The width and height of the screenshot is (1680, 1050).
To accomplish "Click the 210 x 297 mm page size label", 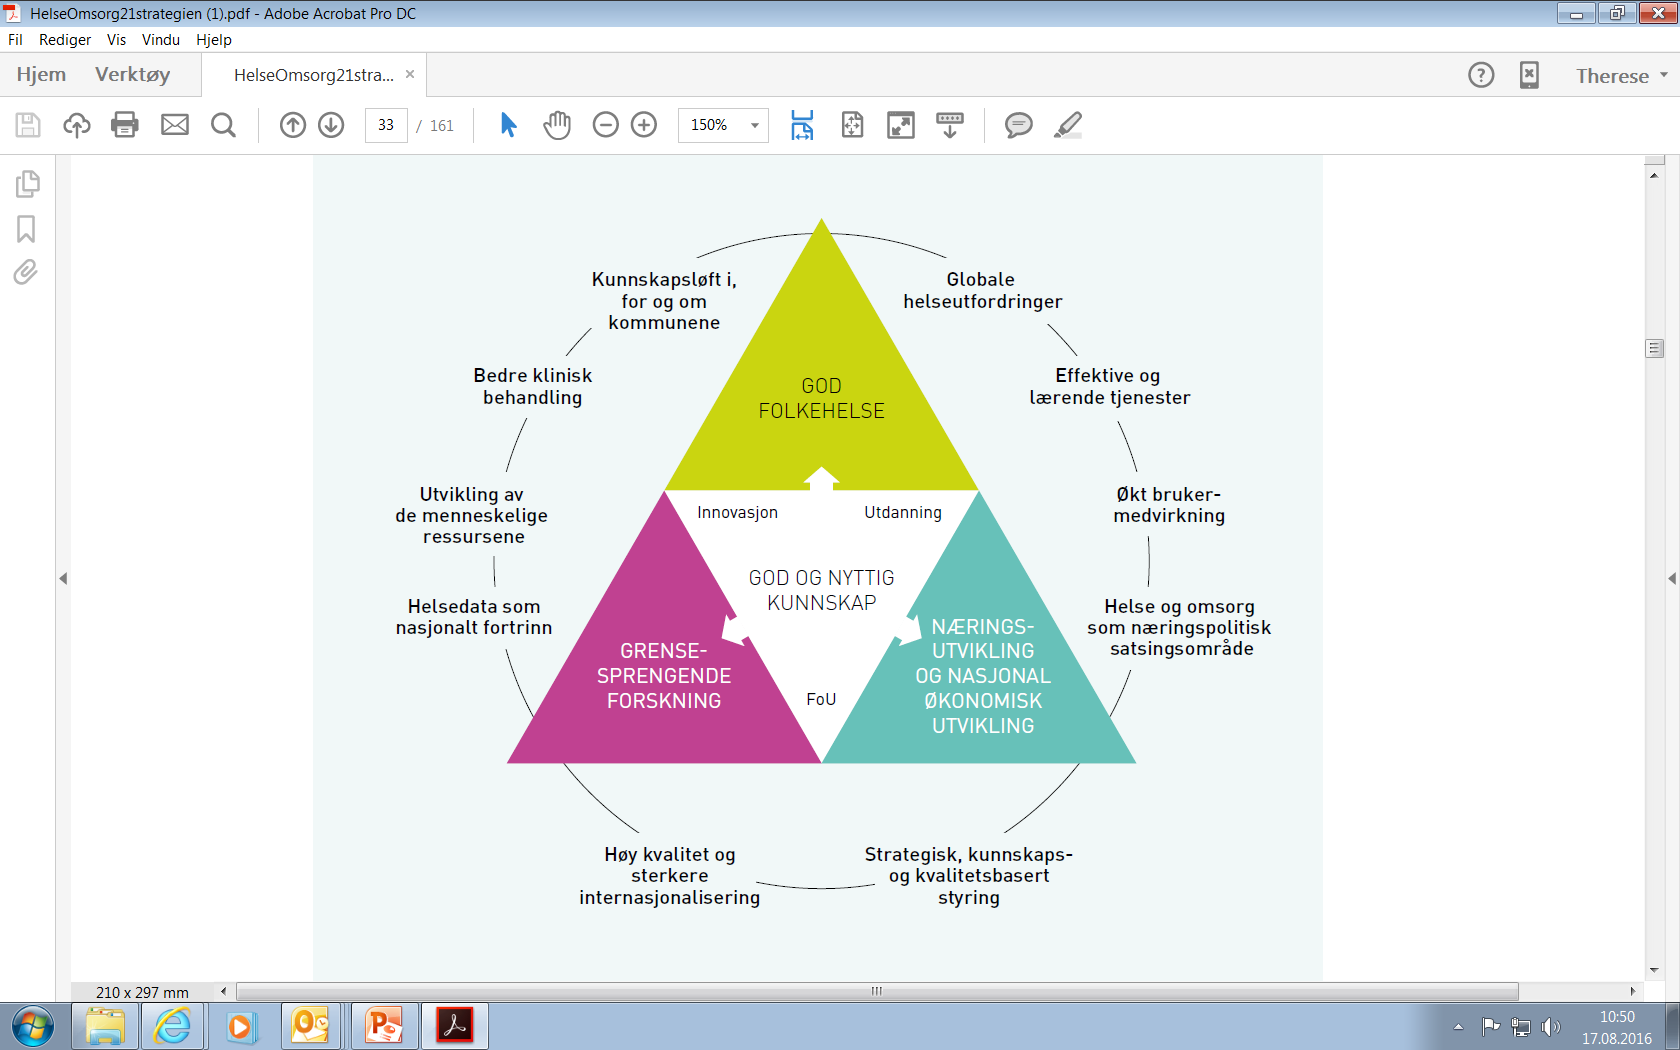I will 142,992.
